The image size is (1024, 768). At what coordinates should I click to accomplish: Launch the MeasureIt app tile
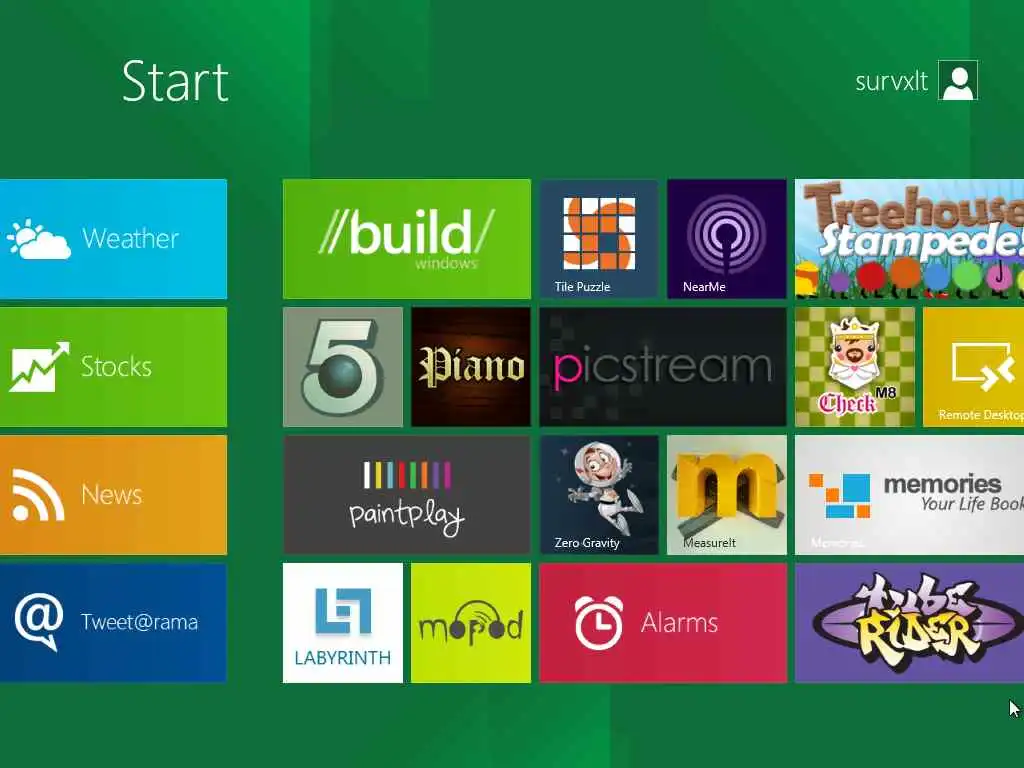[x=727, y=495]
